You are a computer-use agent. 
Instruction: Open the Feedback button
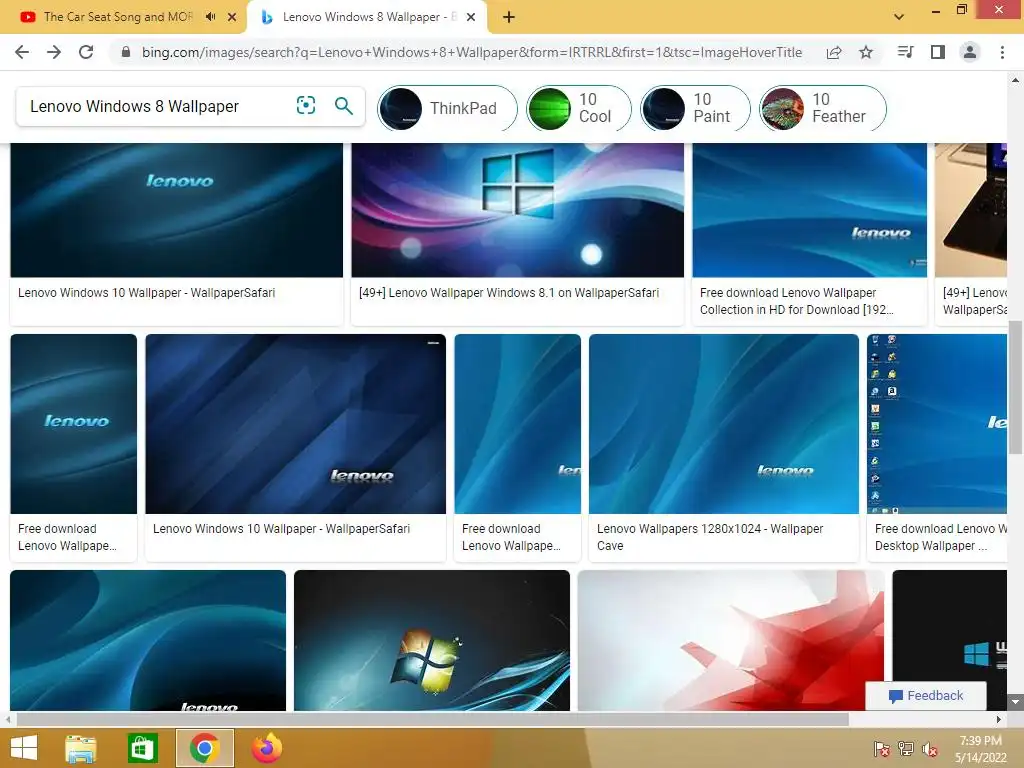(925, 696)
